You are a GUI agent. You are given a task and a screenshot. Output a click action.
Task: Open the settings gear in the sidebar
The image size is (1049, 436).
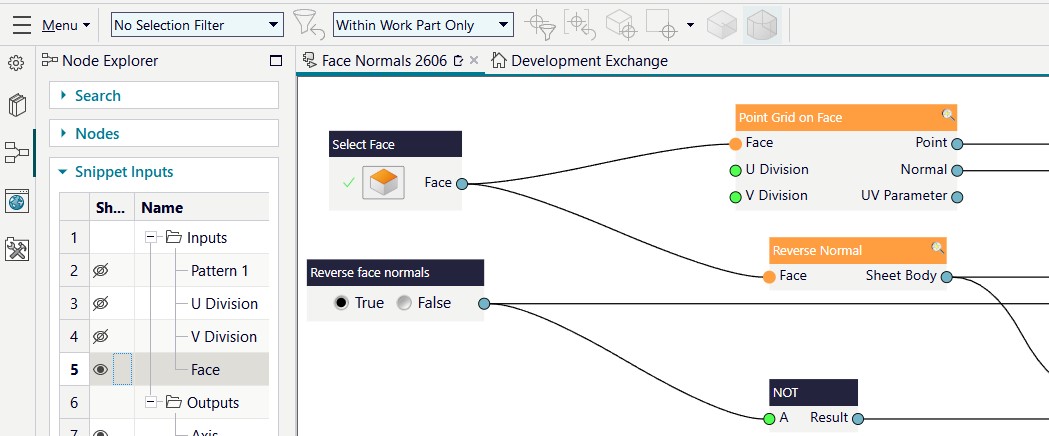pos(16,64)
